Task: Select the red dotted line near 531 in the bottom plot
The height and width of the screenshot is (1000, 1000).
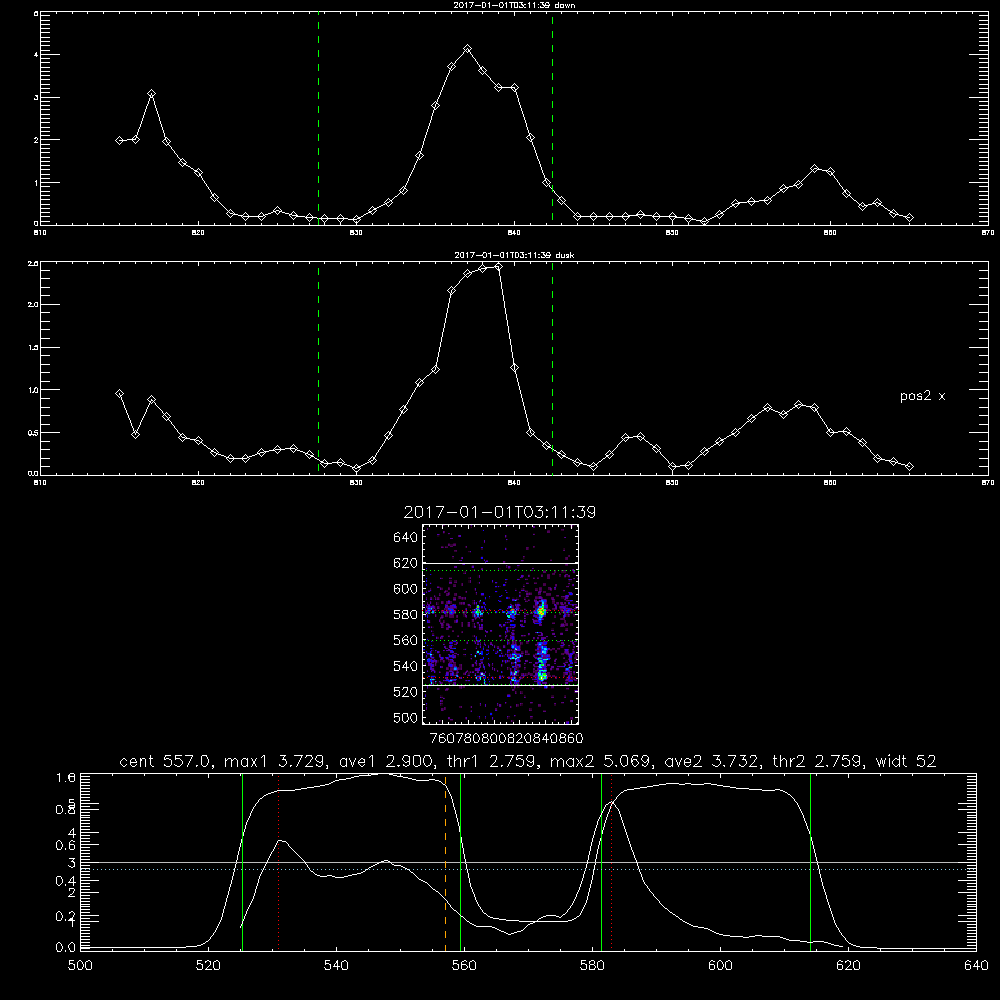Action: [279, 862]
